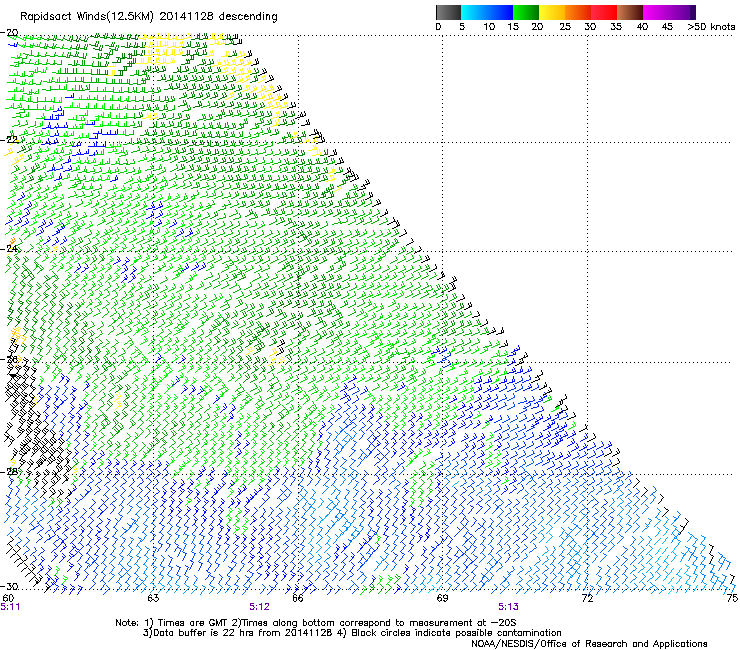Image resolution: width=740 pixels, height=650 pixels.
Task: Click the 63 longitude axis label
Action: (x=153, y=598)
